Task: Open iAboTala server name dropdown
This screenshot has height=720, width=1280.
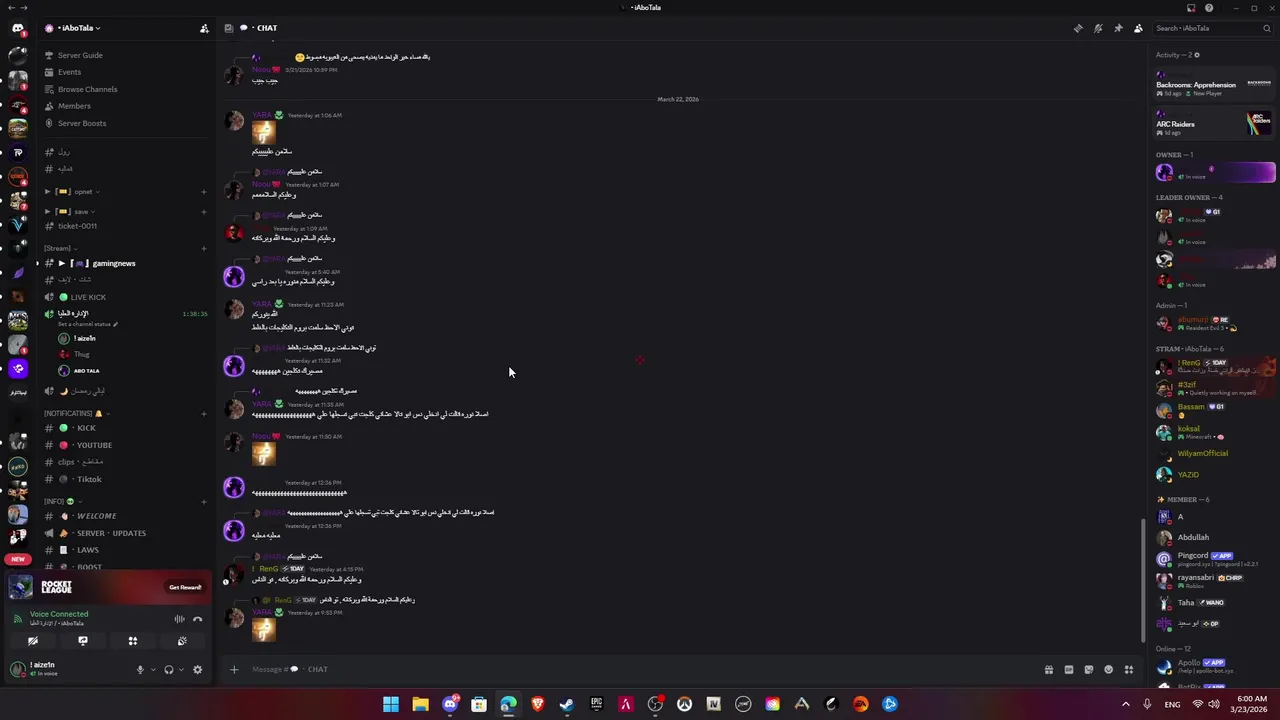Action: 78,28
